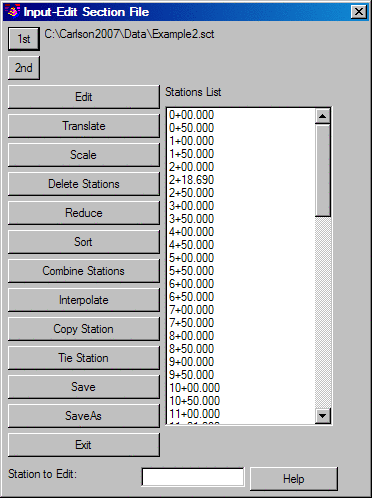Screen dimensions: 372x498
Task: Focus the Station to Edit field
Action: click(193, 477)
